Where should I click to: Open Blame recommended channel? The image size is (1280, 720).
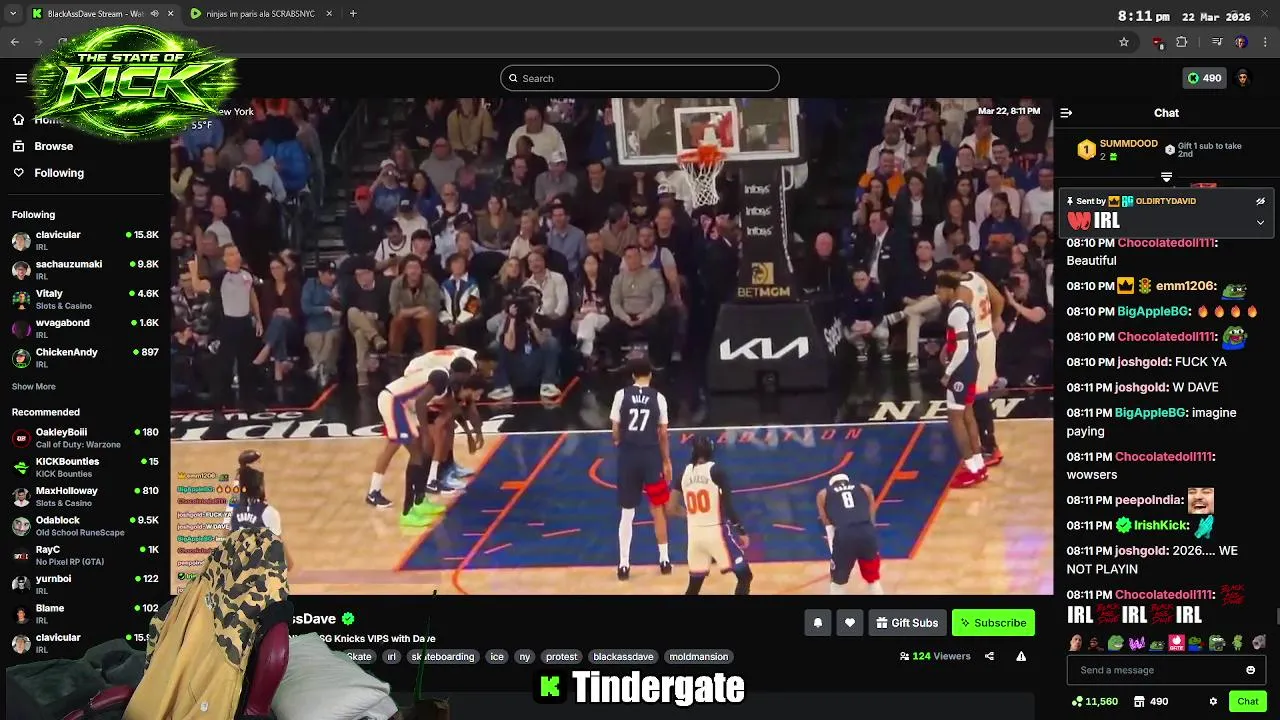(x=85, y=613)
